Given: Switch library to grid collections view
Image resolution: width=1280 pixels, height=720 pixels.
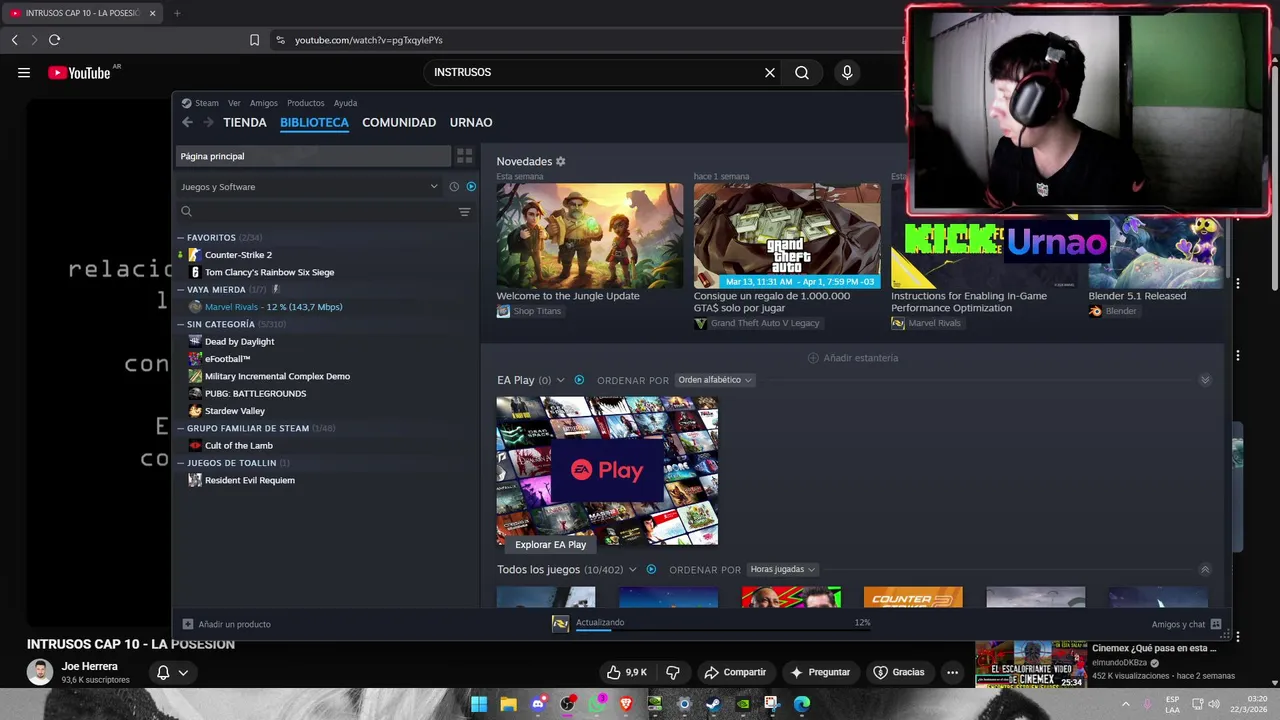Looking at the screenshot, I should pyautogui.click(x=464, y=156).
